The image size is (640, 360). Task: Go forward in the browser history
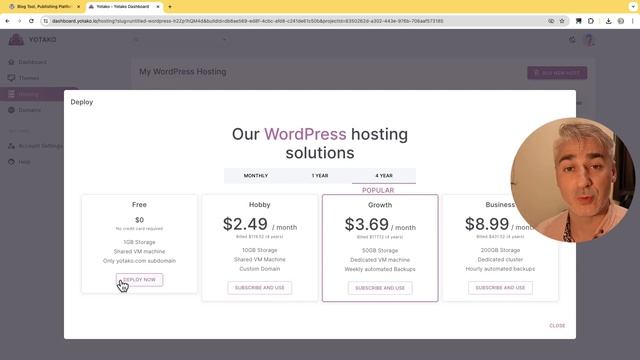(19, 21)
